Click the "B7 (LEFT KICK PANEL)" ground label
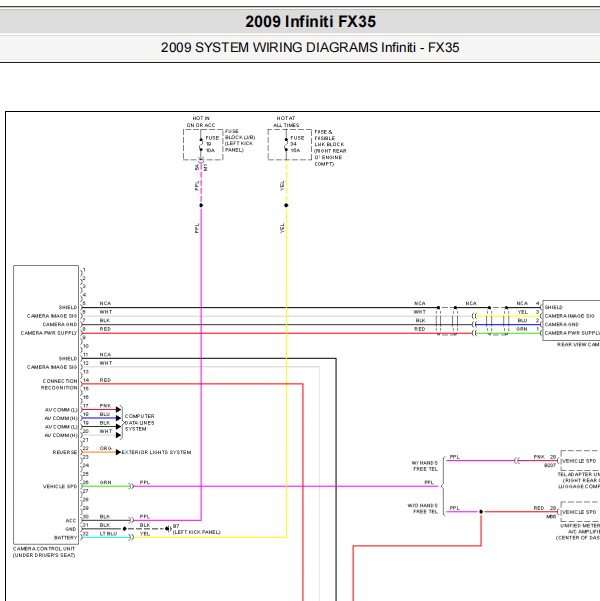Image resolution: width=600 pixels, height=601 pixels. (x=196, y=529)
